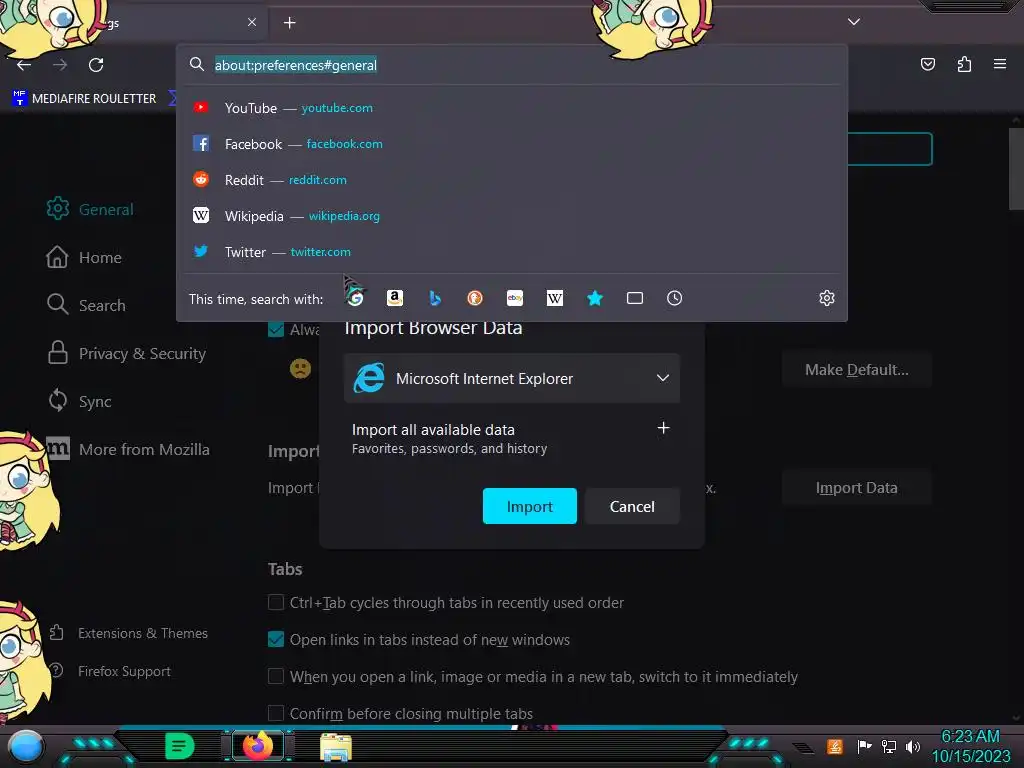Uncheck Open links in tabs checkbox
This screenshot has height=768, width=1024.
pyautogui.click(x=276, y=639)
